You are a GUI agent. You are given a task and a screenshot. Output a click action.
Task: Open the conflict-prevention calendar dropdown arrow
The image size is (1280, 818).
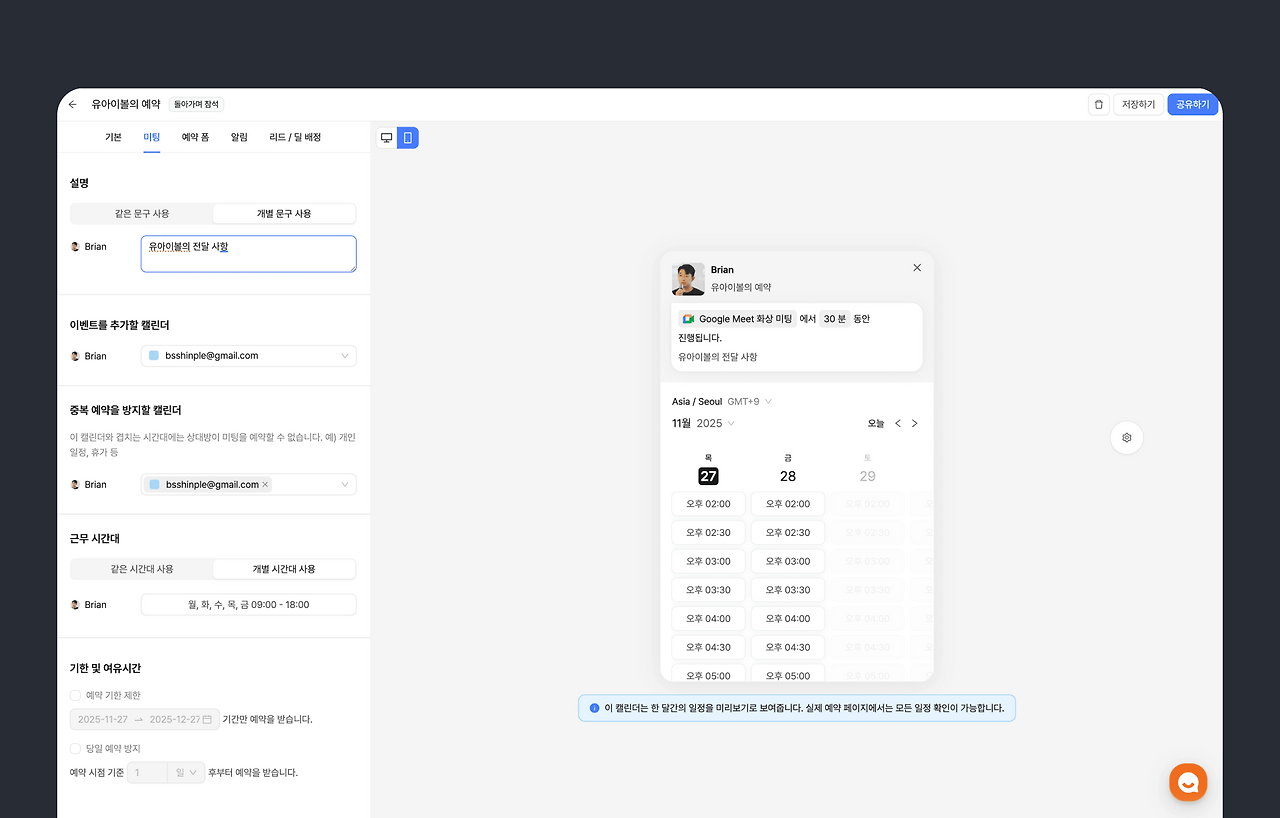click(345, 485)
